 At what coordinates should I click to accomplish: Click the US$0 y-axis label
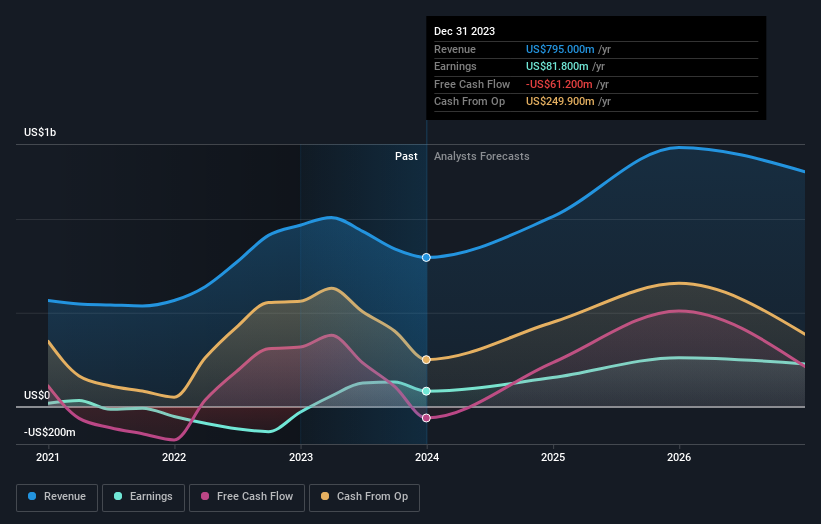point(37,395)
